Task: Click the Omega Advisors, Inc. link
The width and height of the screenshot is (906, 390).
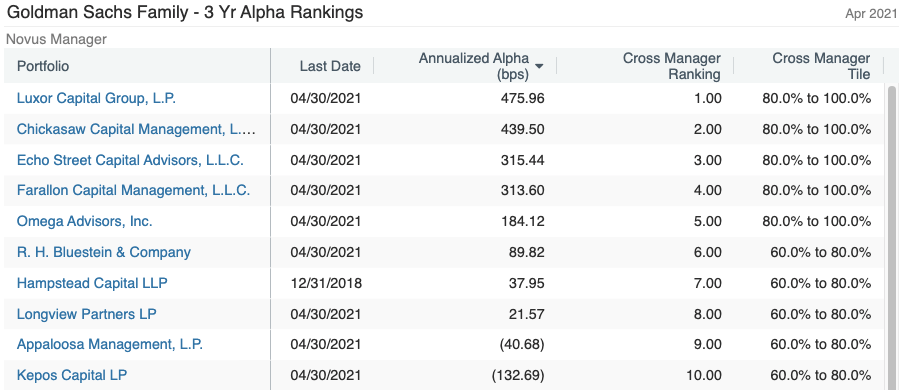Action: [84, 221]
